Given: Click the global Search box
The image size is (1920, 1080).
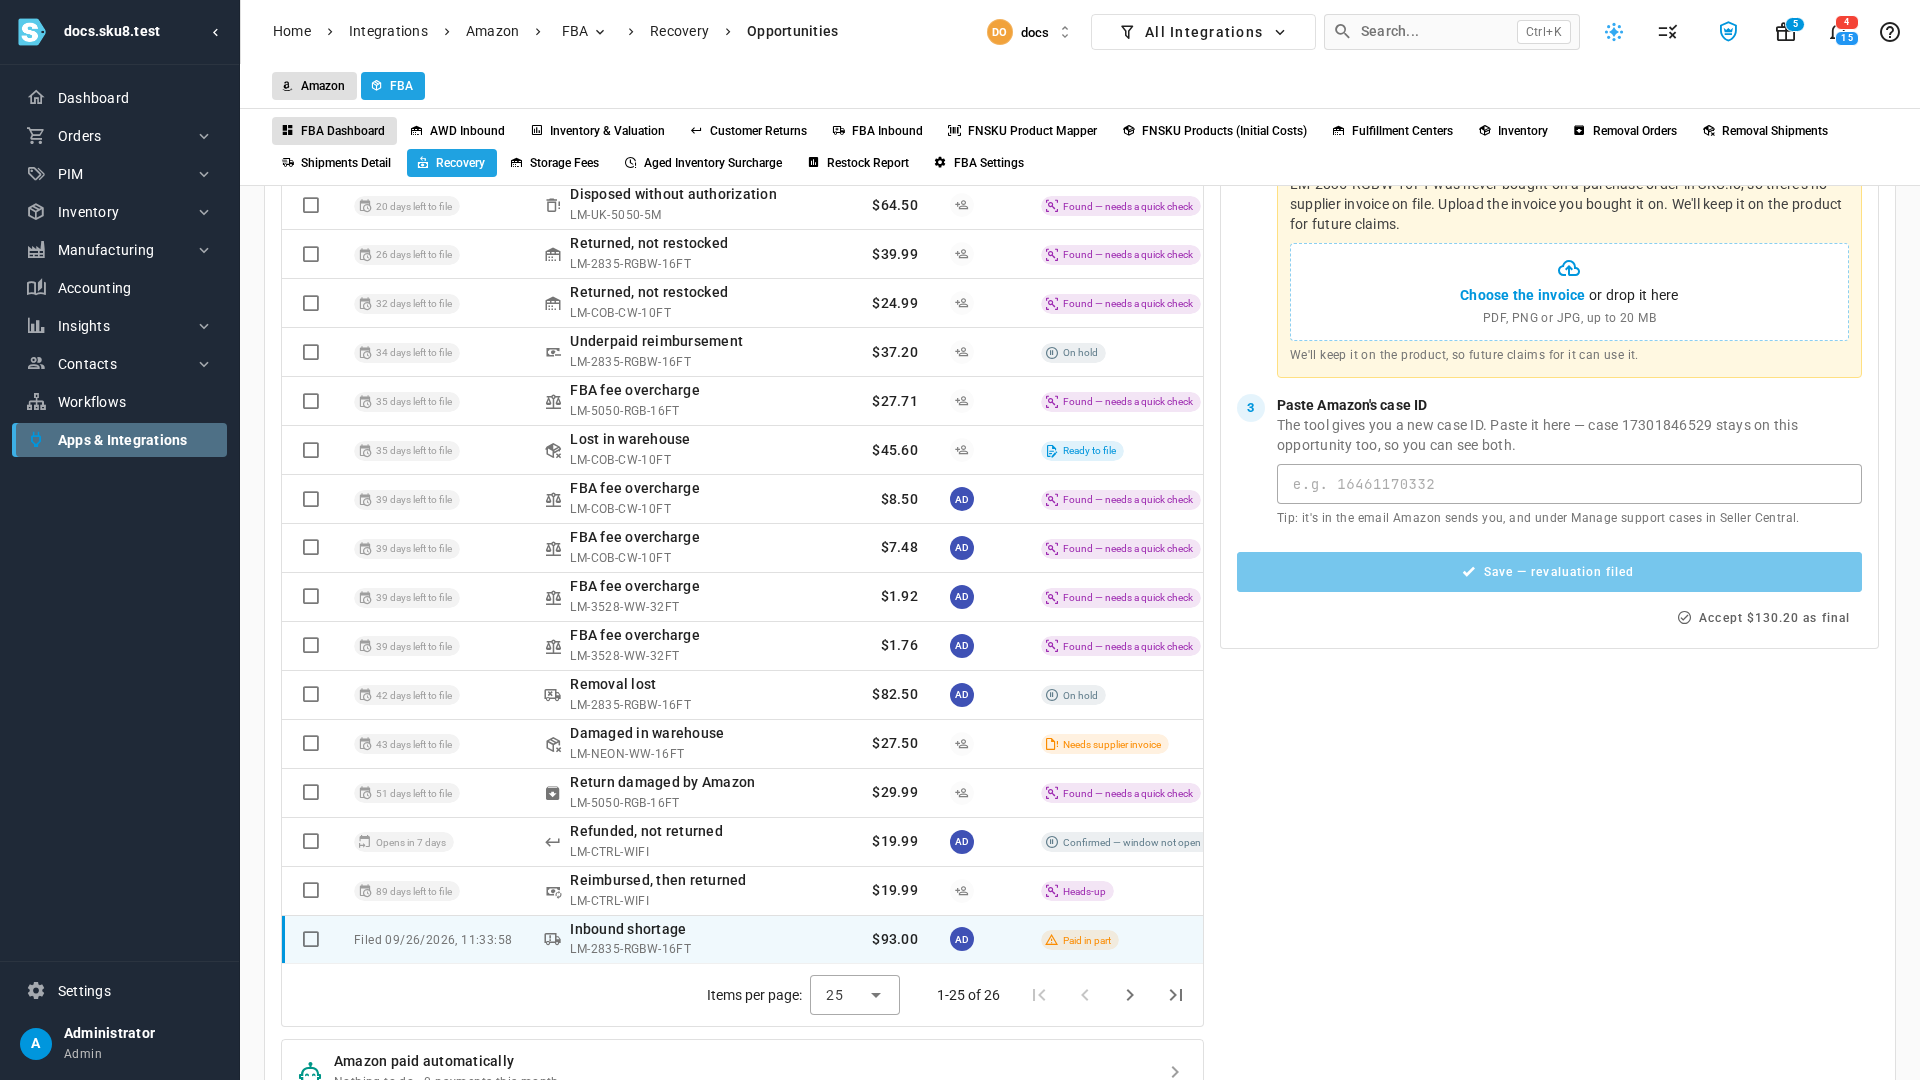Looking at the screenshot, I should 1451,32.
